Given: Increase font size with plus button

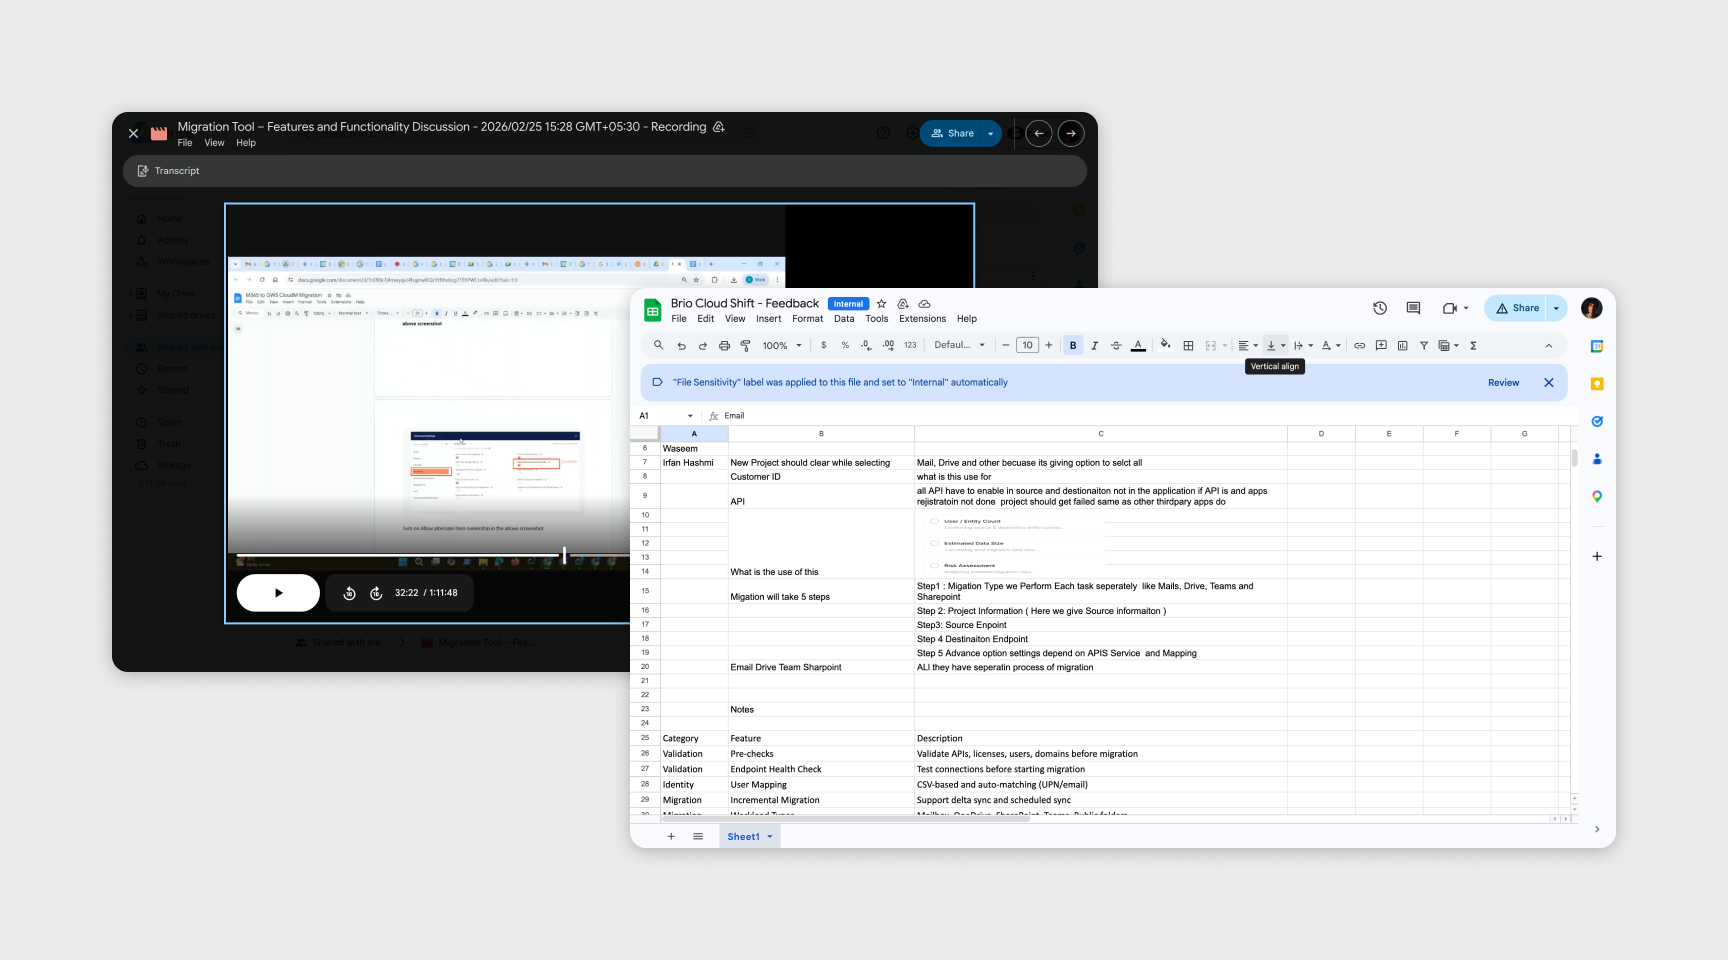Looking at the screenshot, I should click(x=1049, y=345).
